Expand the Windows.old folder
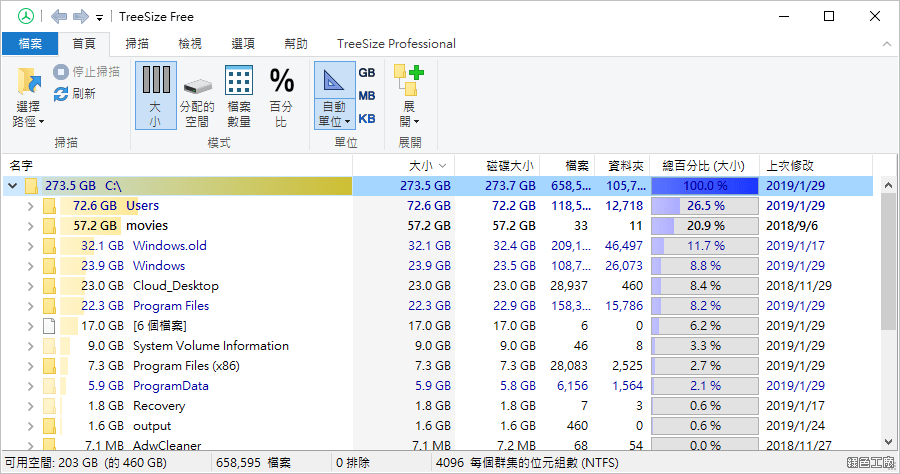The width and height of the screenshot is (900, 474). (30, 246)
